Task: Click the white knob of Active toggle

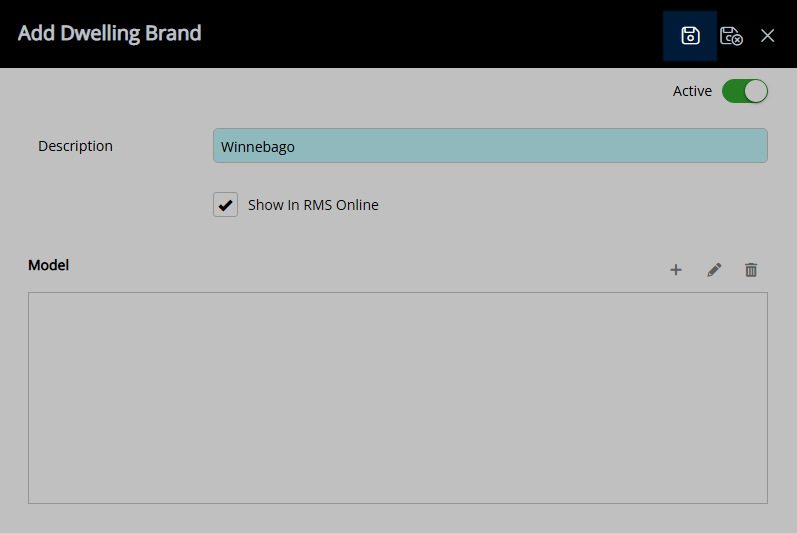Action: click(756, 91)
